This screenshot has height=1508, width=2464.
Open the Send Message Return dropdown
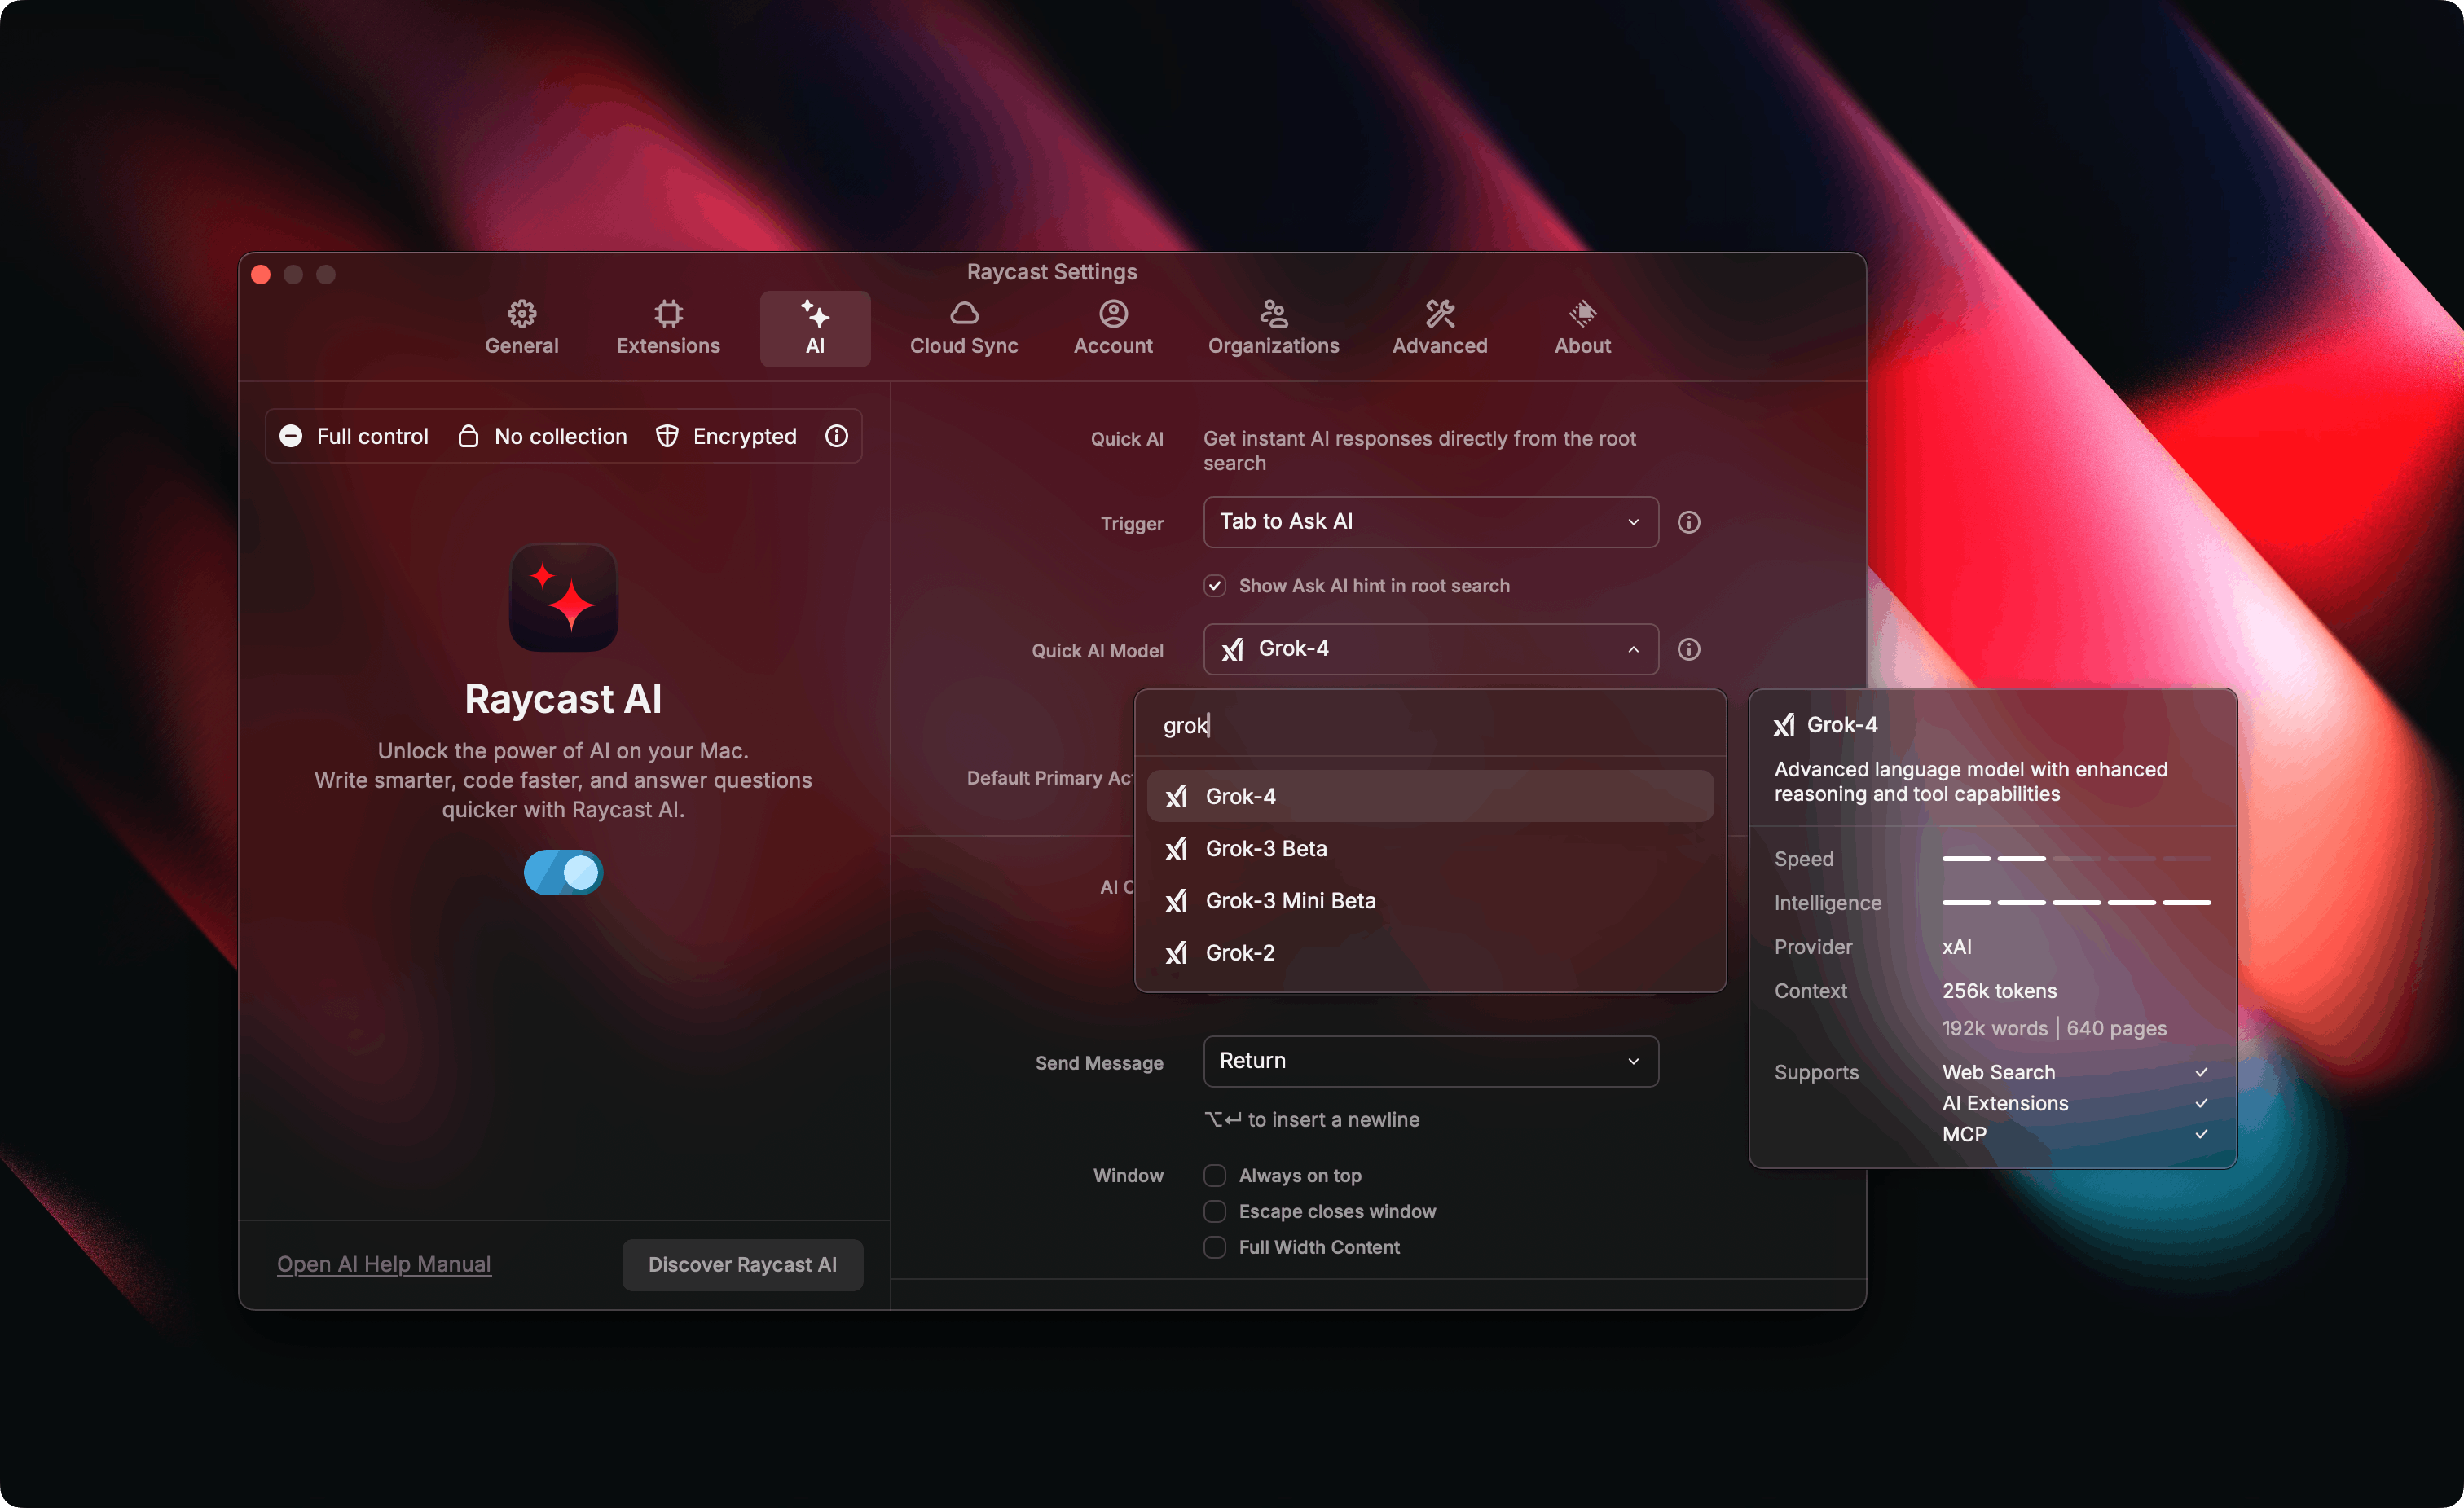pyautogui.click(x=1431, y=1061)
